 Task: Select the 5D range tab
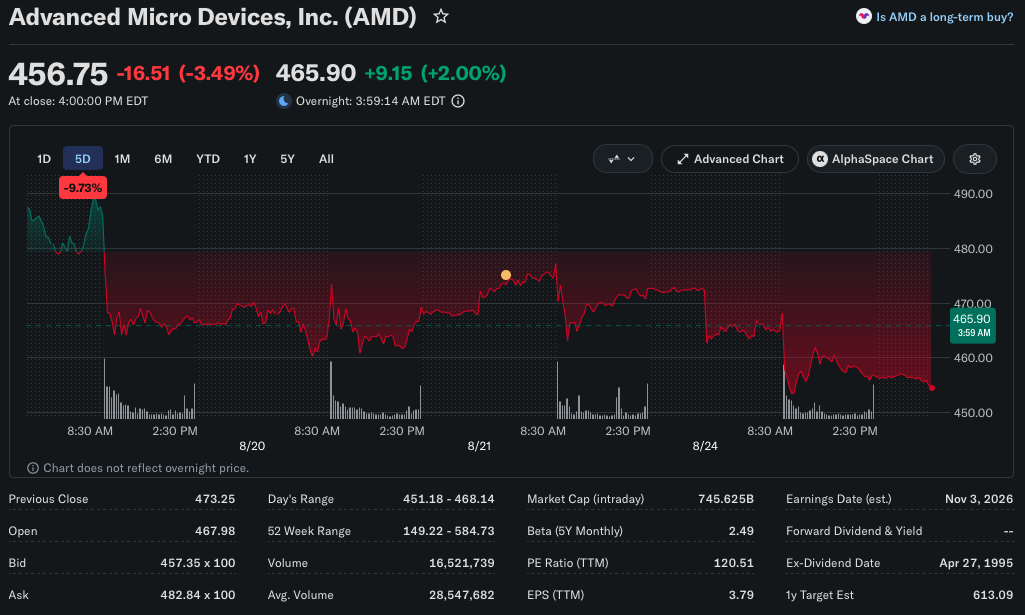click(x=82, y=159)
